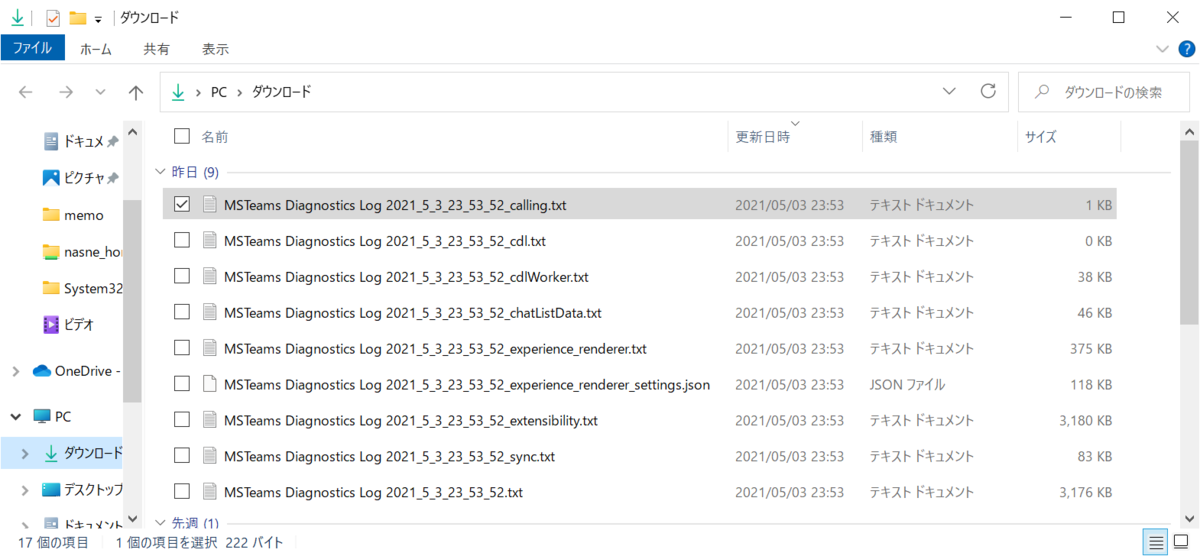
Task: Click the 23_53_52.txt document icon
Action: coord(209,492)
